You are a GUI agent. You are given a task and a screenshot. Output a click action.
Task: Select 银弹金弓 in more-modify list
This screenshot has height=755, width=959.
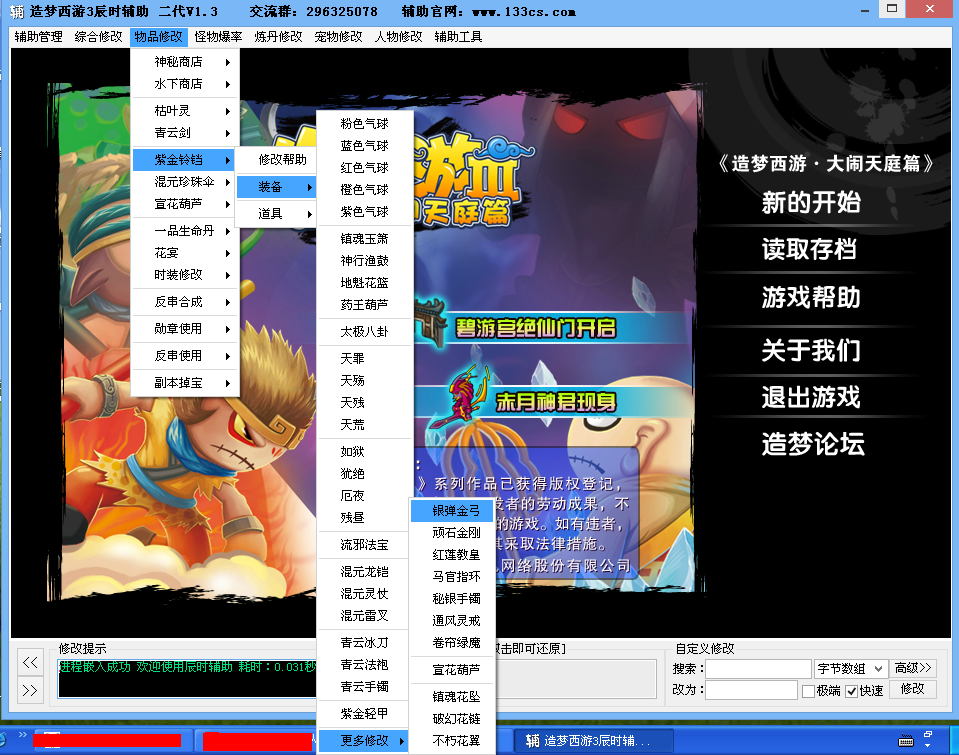pos(452,511)
